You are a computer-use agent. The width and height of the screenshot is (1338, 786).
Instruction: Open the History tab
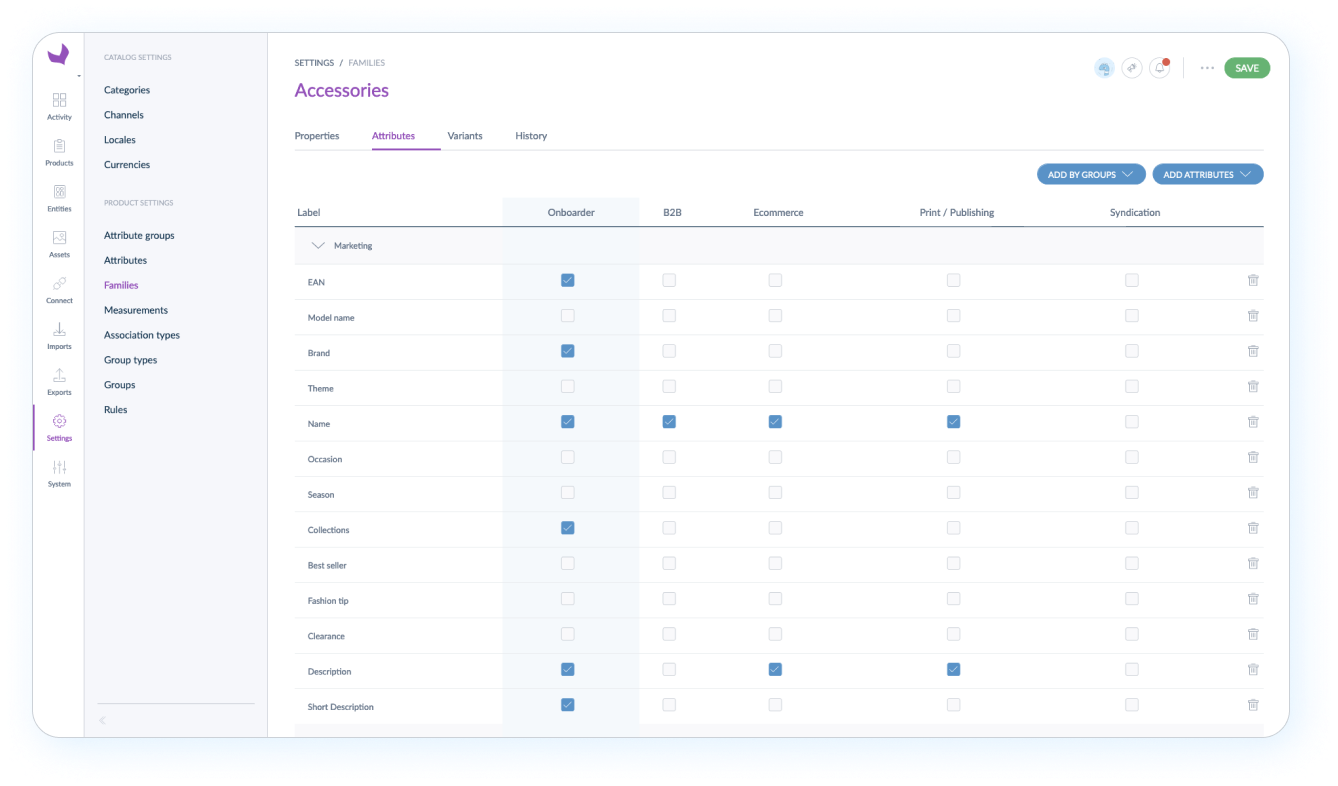tap(531, 135)
